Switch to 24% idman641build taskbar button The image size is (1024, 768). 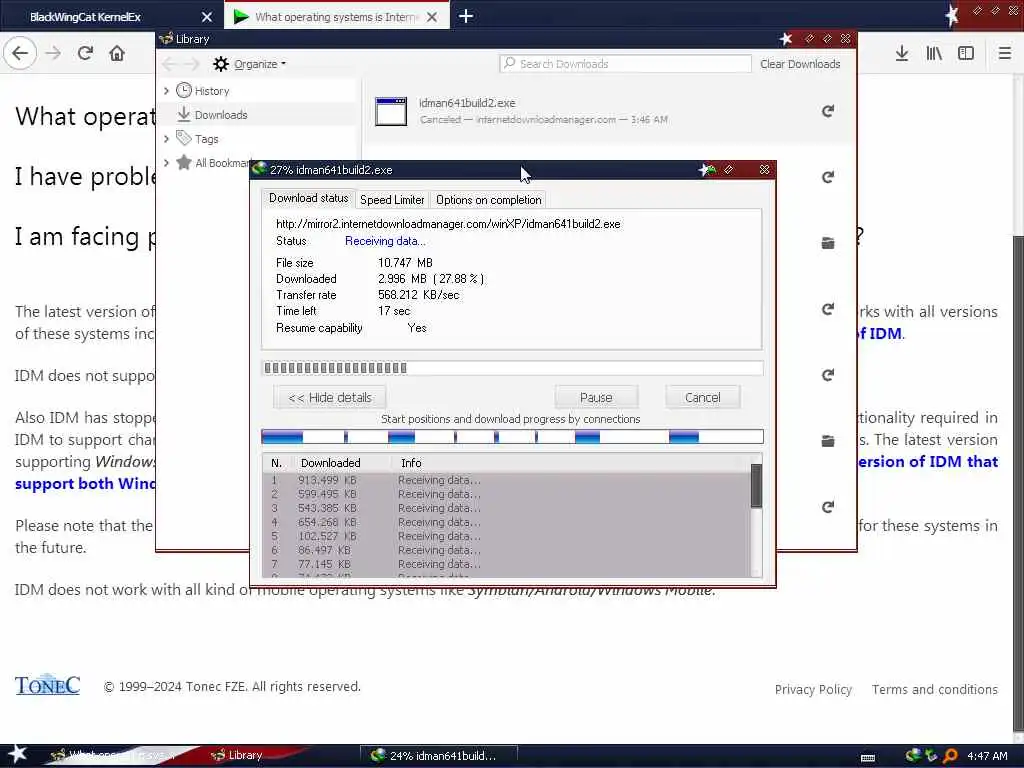(440, 756)
